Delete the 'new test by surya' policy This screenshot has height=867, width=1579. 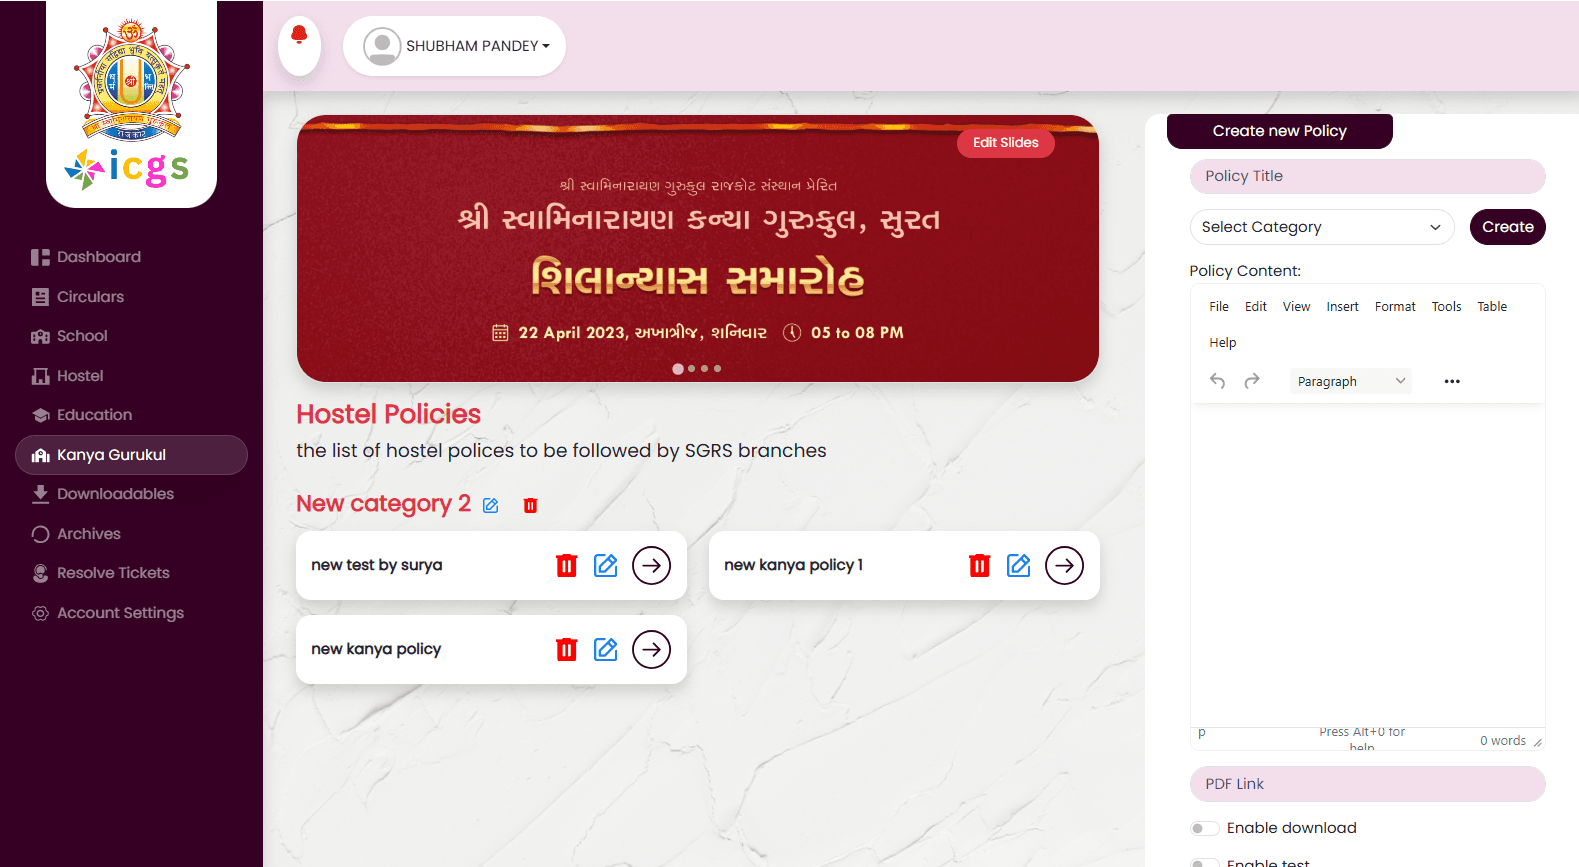pyautogui.click(x=566, y=566)
